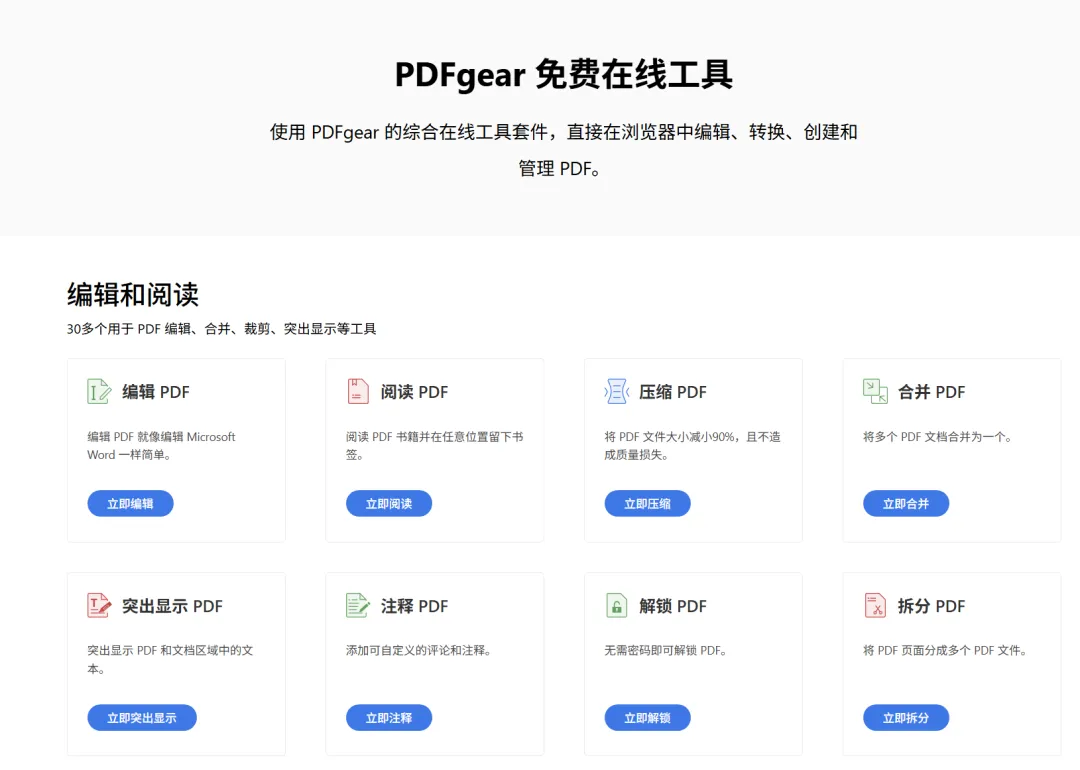This screenshot has width=1080, height=770.
Task: Click description 编辑 PDF 就像编辑 Microsoft Word
Action: tap(161, 446)
